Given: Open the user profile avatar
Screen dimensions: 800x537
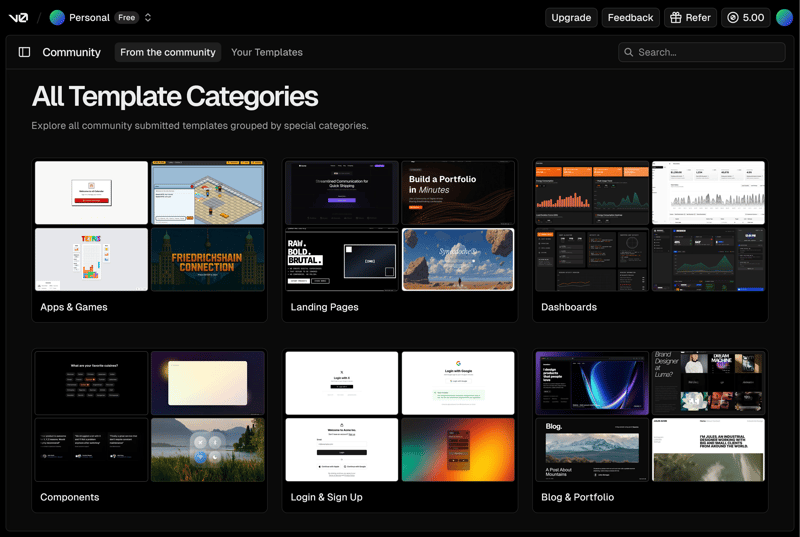Looking at the screenshot, I should pyautogui.click(x=784, y=17).
